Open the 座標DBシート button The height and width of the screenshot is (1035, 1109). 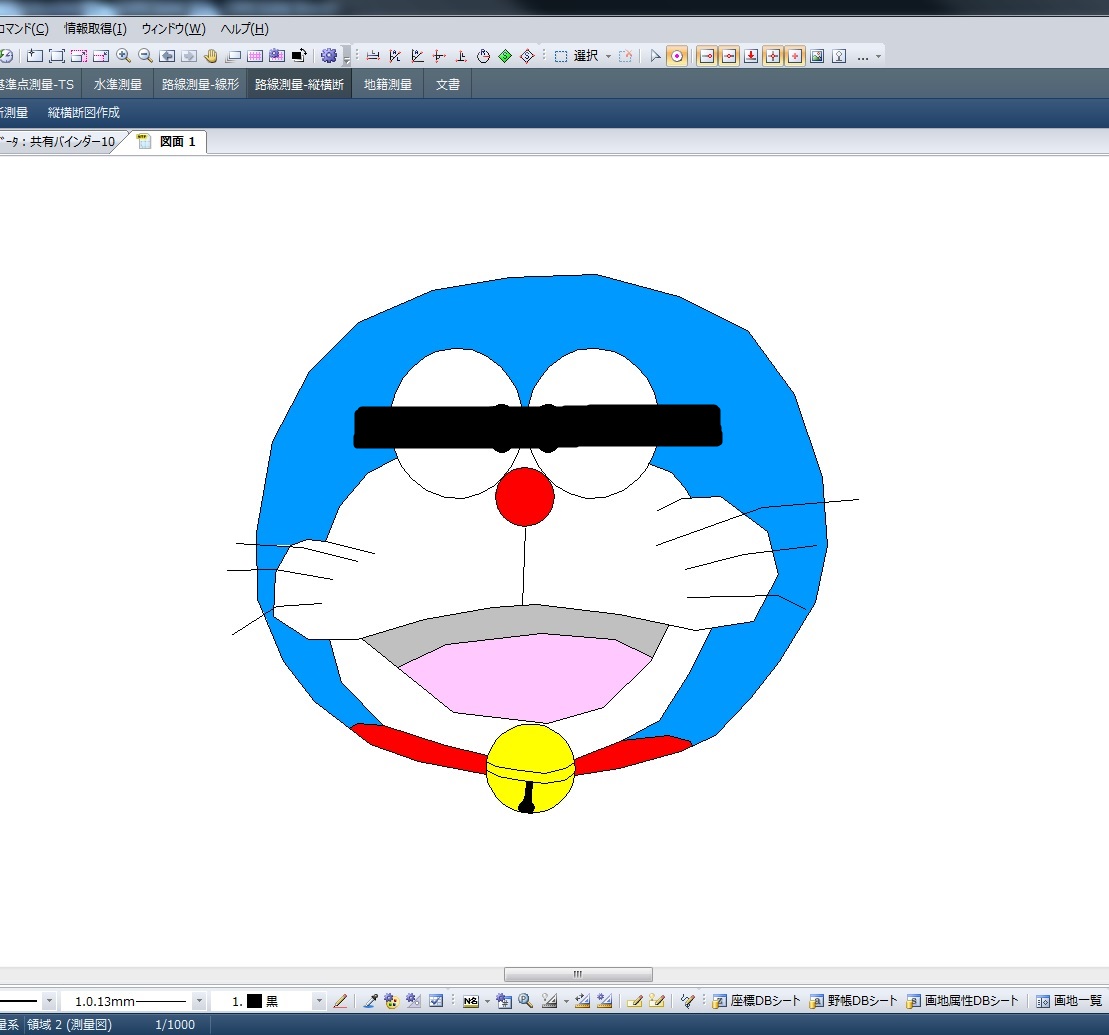coord(756,1000)
